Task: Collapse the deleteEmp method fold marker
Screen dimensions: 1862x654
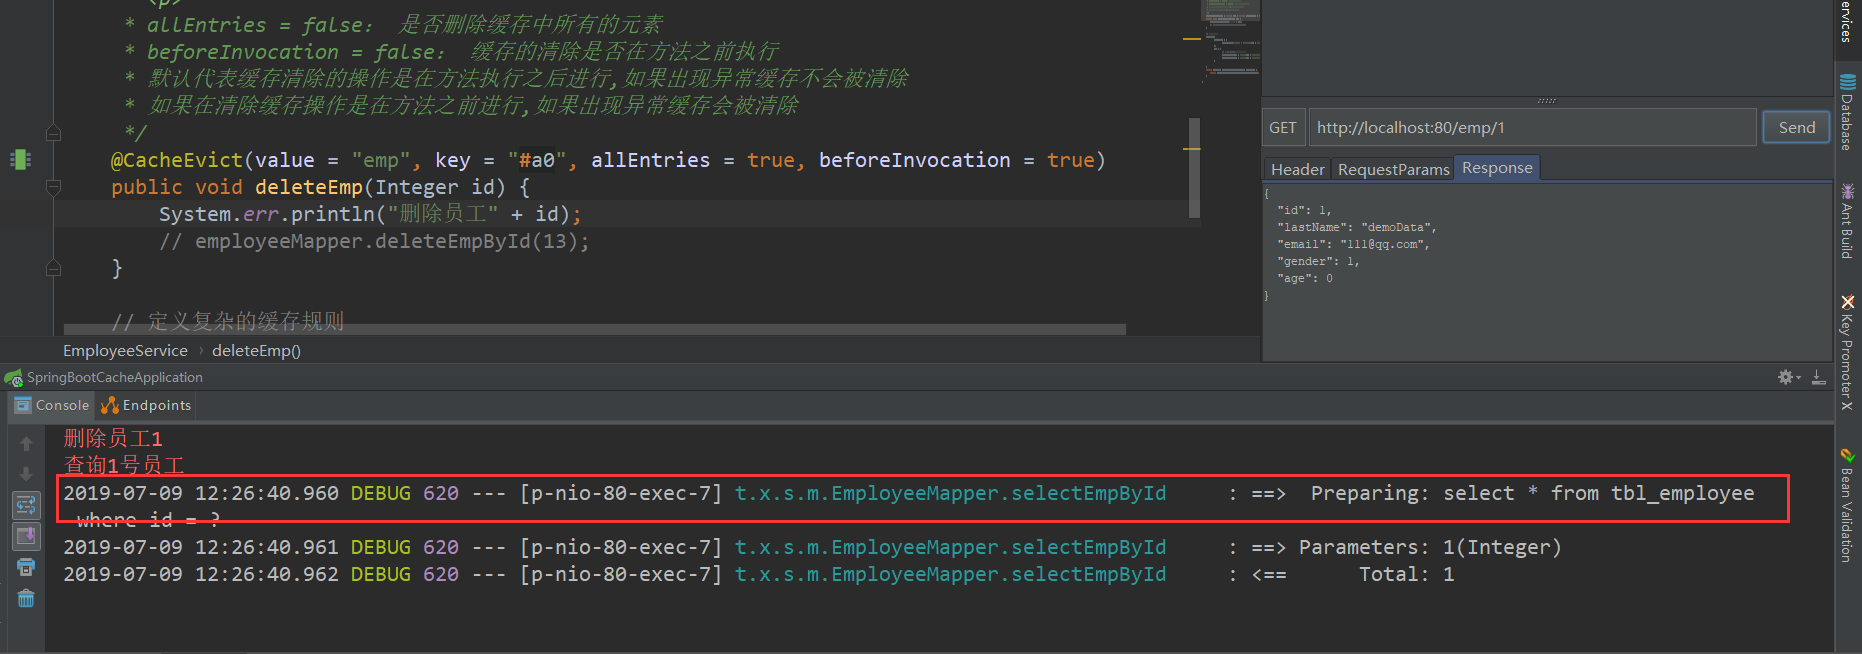Action: tap(54, 187)
